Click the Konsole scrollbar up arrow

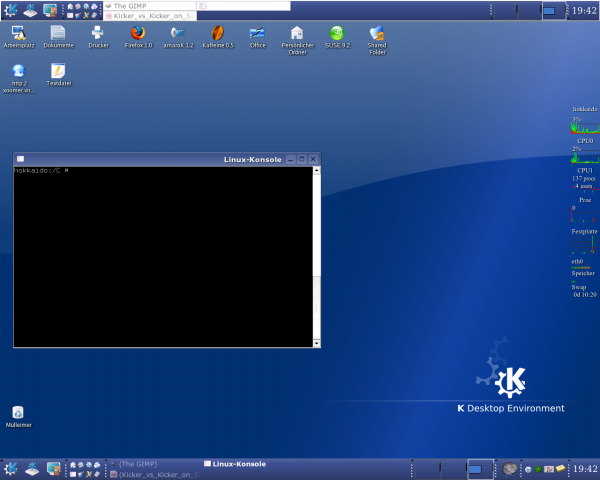(316, 170)
